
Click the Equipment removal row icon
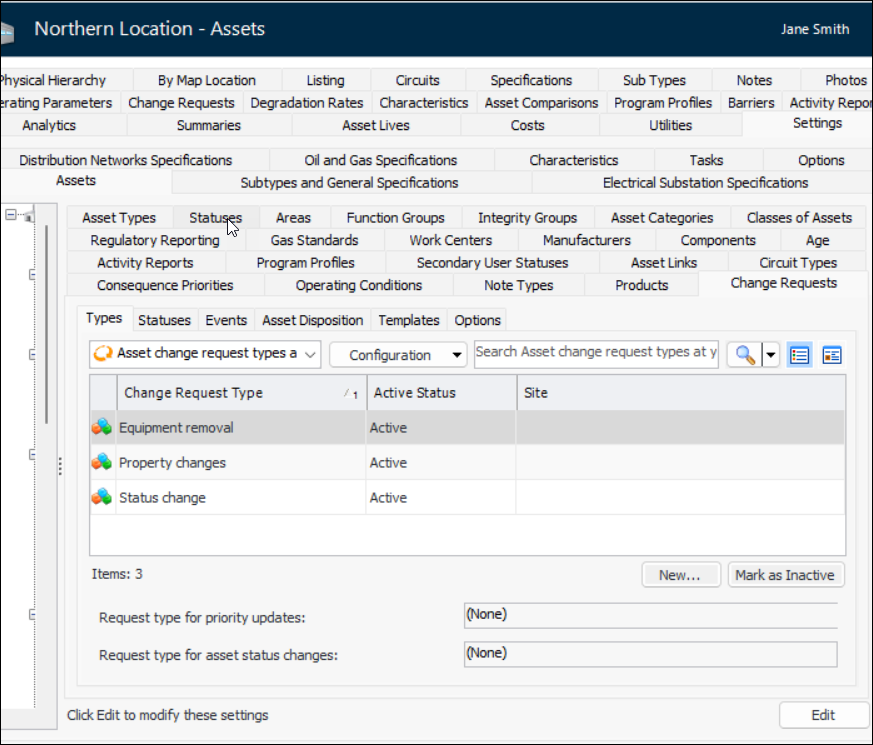(x=102, y=428)
